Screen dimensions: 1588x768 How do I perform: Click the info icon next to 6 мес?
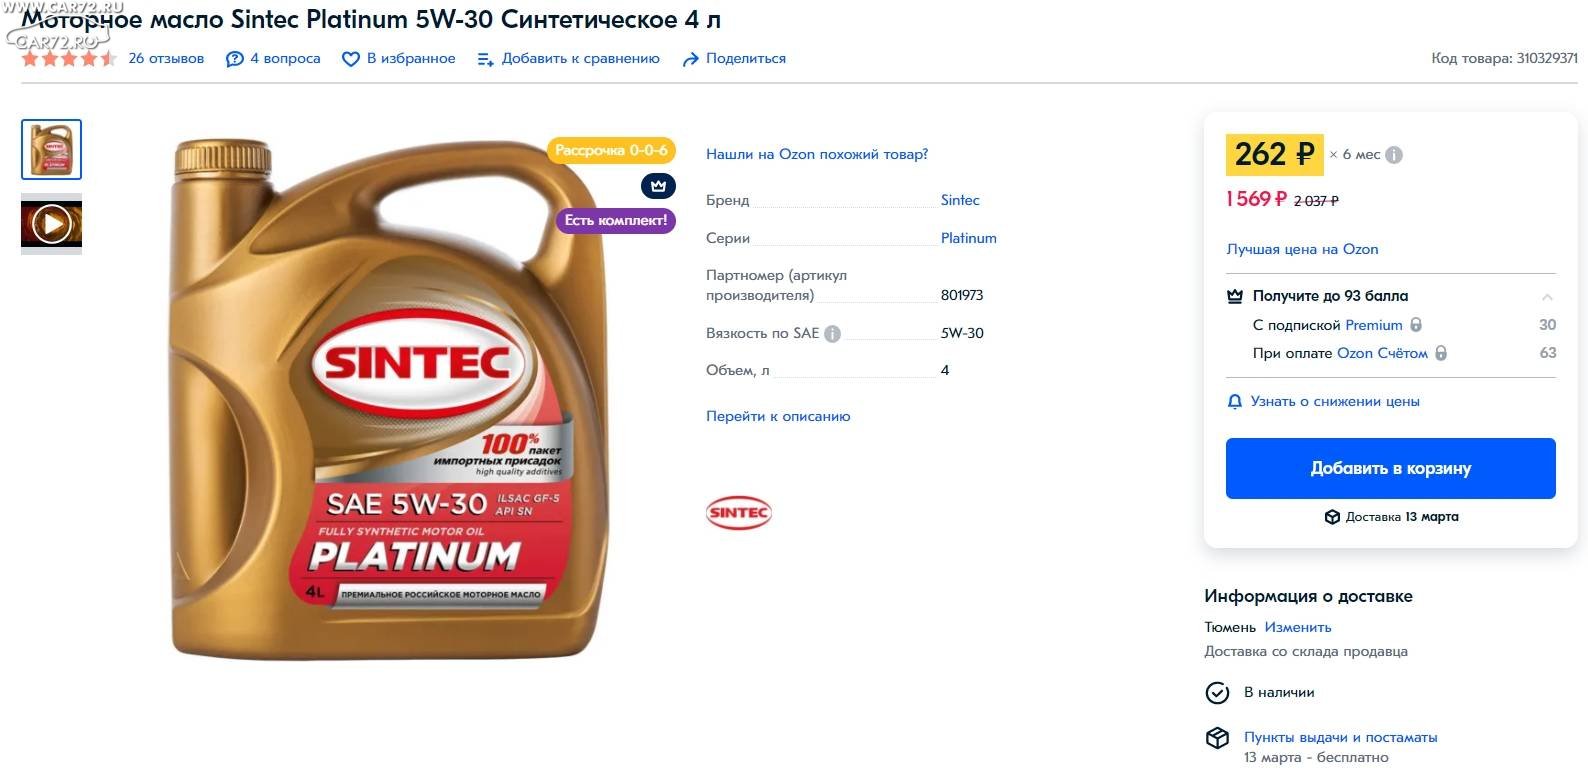(1394, 155)
